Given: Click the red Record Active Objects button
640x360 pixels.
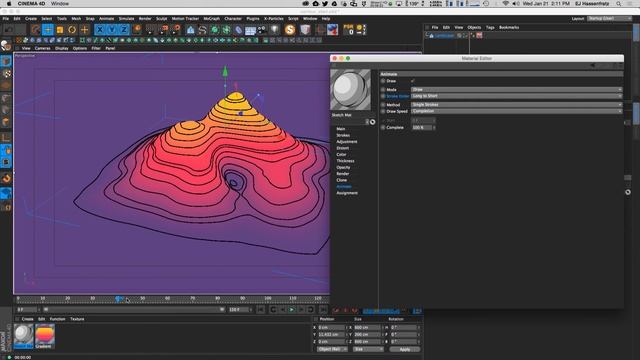Looking at the screenshot, I should click(x=336, y=311).
